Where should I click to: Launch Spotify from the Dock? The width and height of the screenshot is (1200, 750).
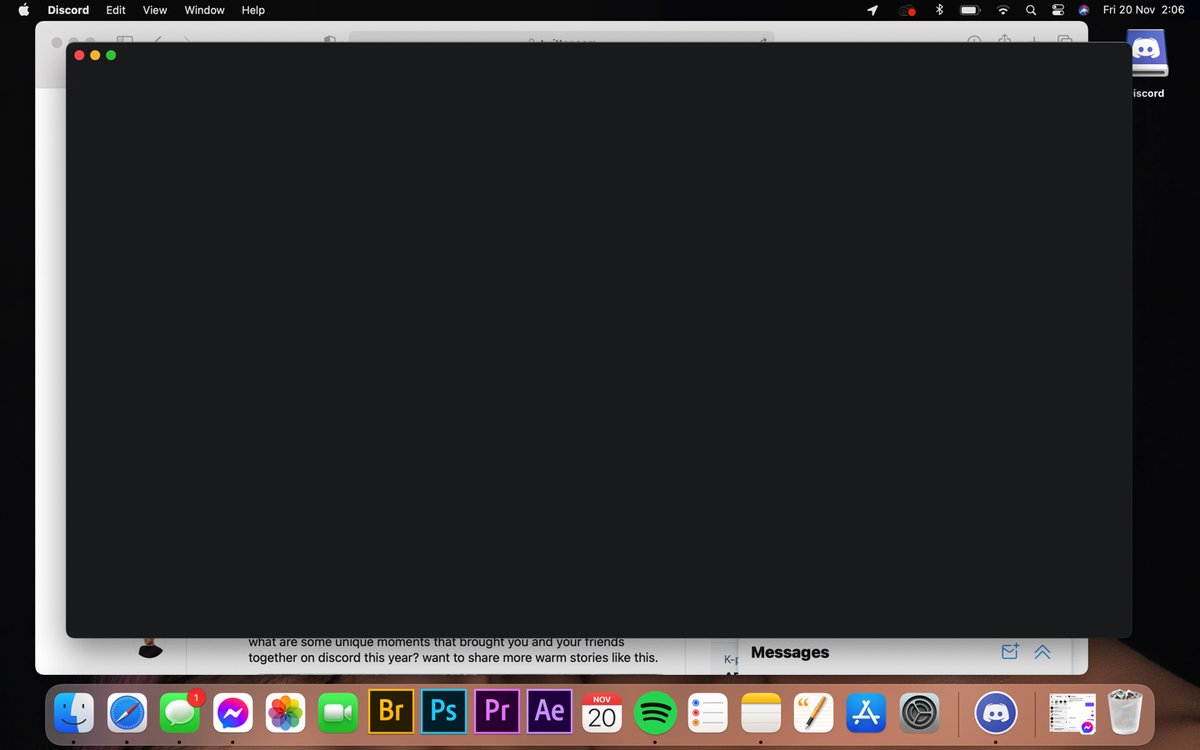[655, 713]
